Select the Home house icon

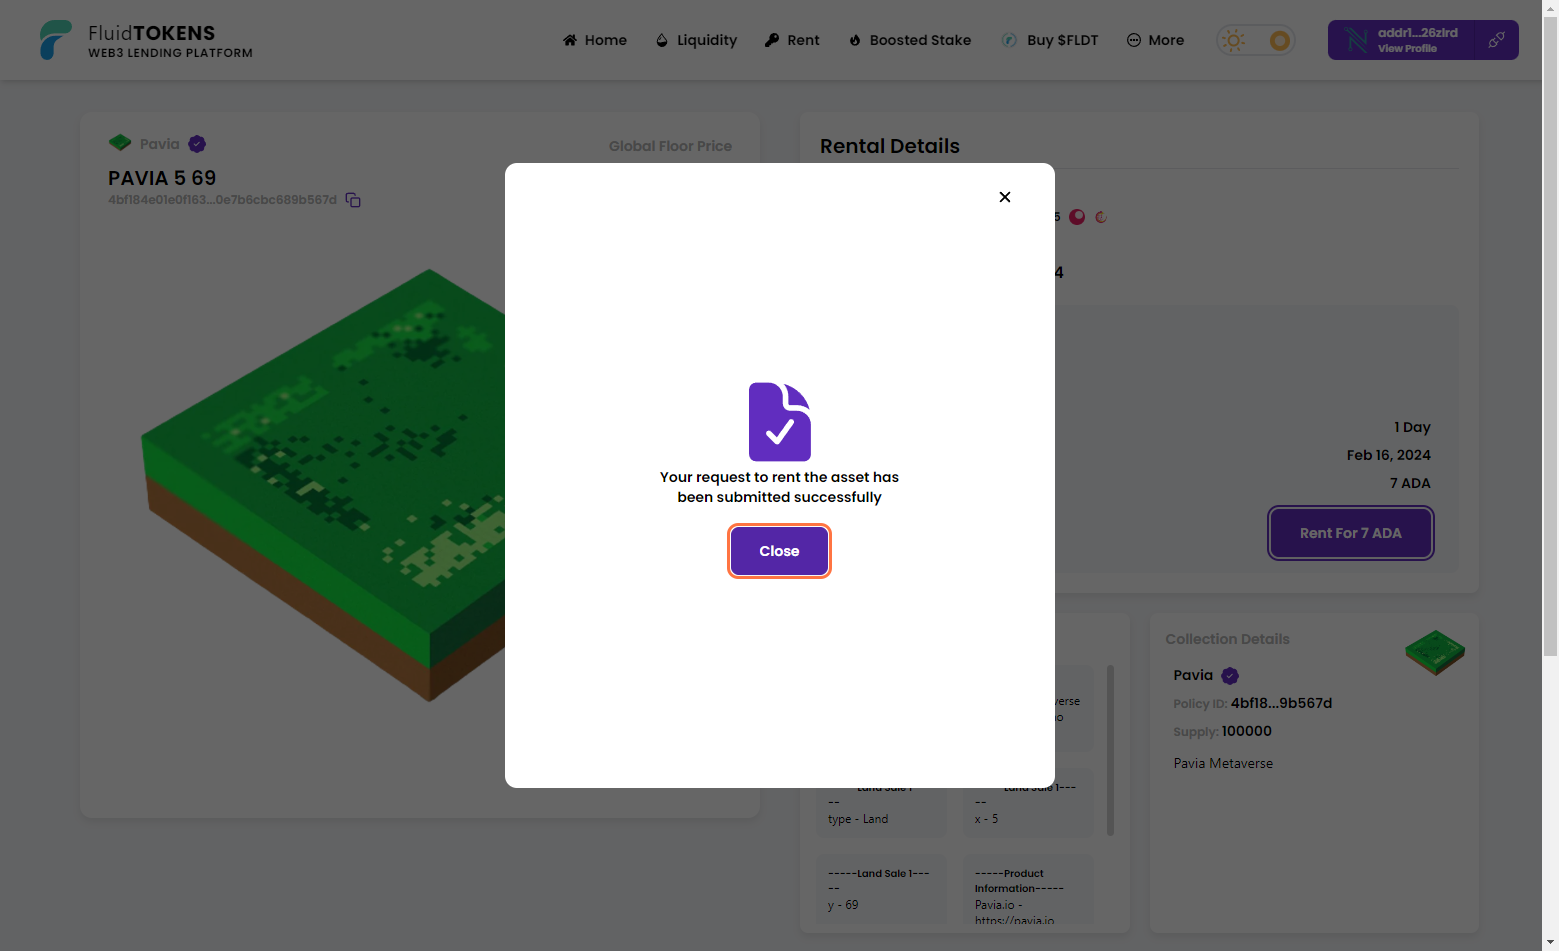coord(569,40)
